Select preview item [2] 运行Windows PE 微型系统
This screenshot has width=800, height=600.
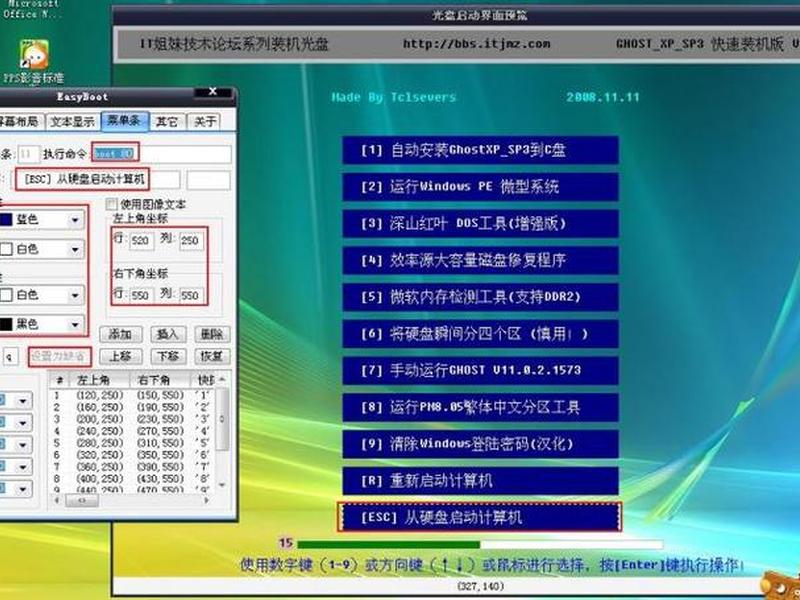[x=480, y=187]
